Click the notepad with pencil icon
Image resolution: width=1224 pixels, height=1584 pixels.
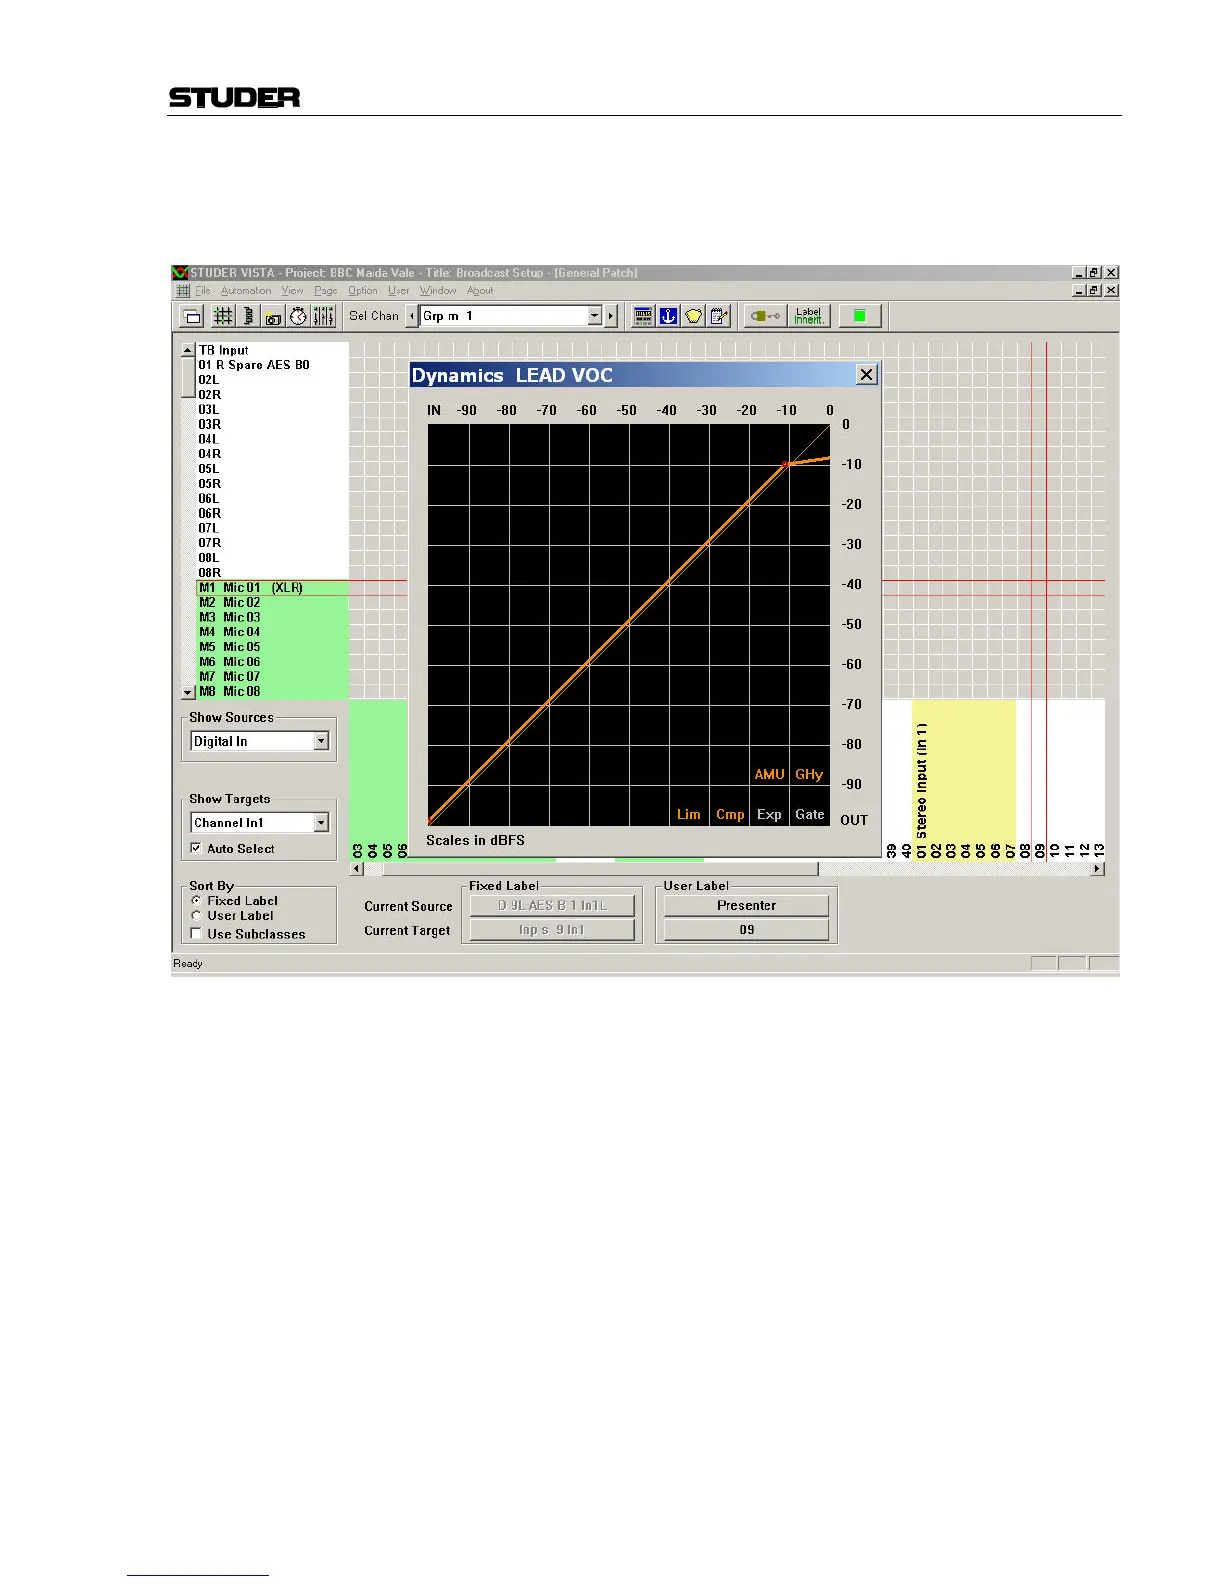click(719, 316)
